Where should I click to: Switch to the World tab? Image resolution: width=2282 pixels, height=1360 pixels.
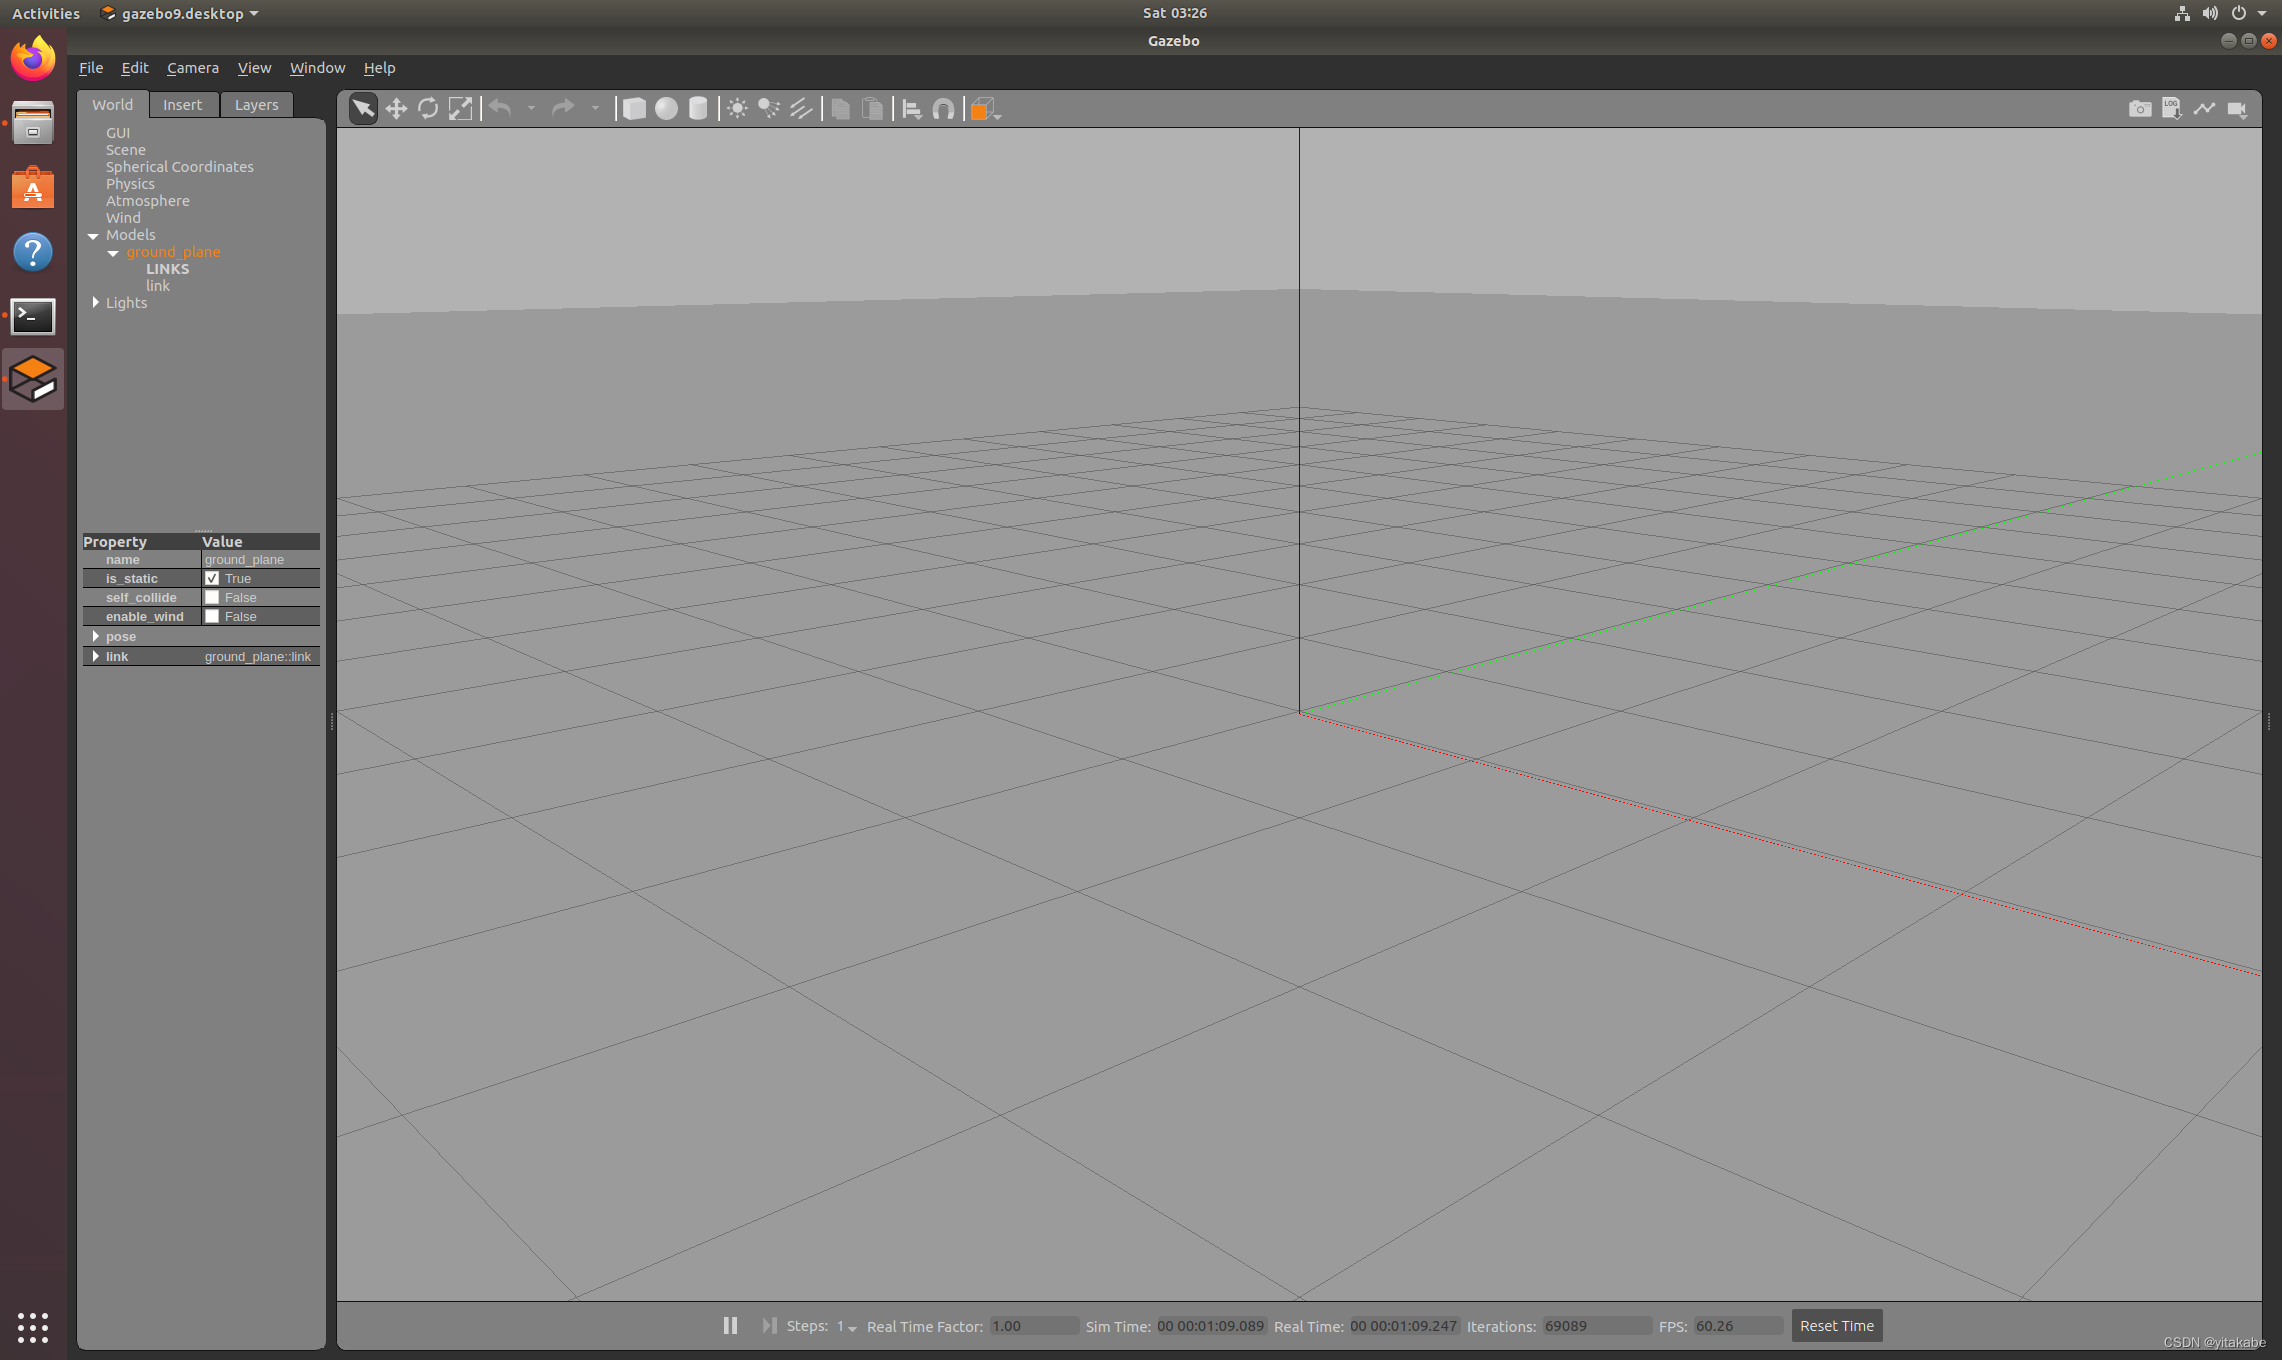[x=112, y=104]
